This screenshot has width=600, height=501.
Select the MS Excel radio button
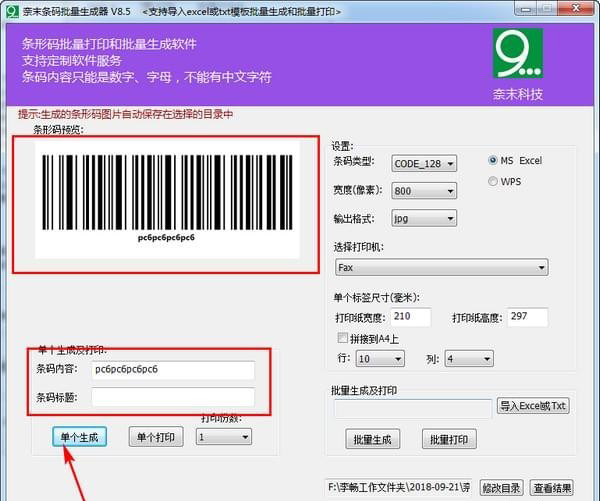(493, 160)
